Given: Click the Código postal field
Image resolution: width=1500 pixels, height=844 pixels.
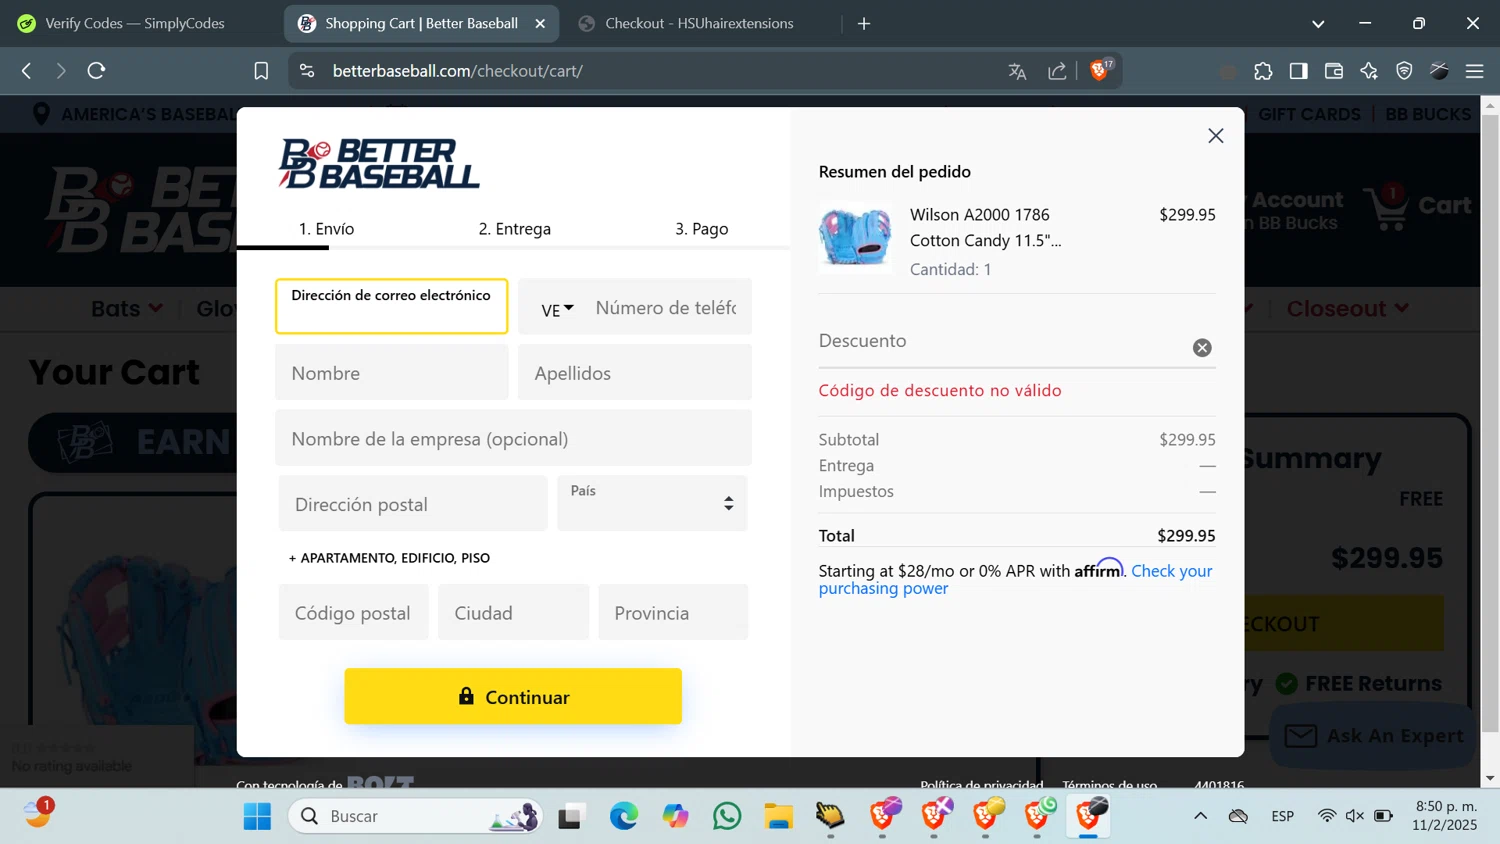Looking at the screenshot, I should [x=353, y=613].
